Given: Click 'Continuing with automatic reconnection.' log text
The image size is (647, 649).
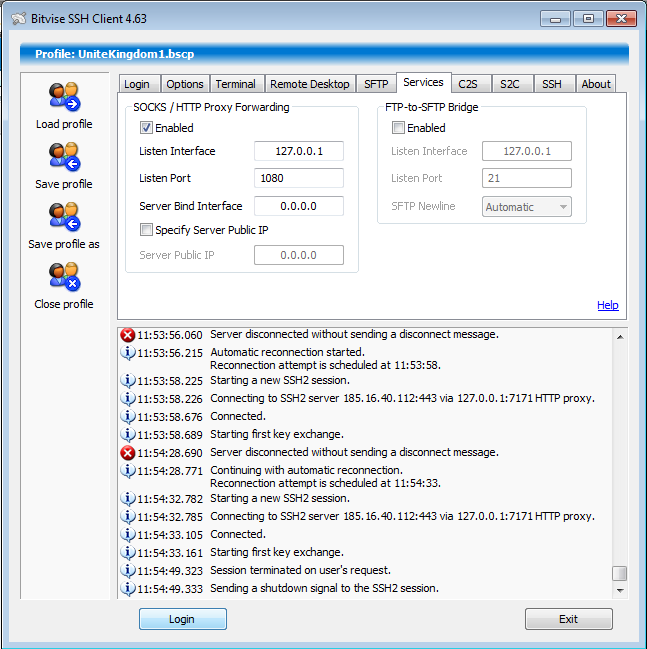Looking at the screenshot, I should click(306, 470).
